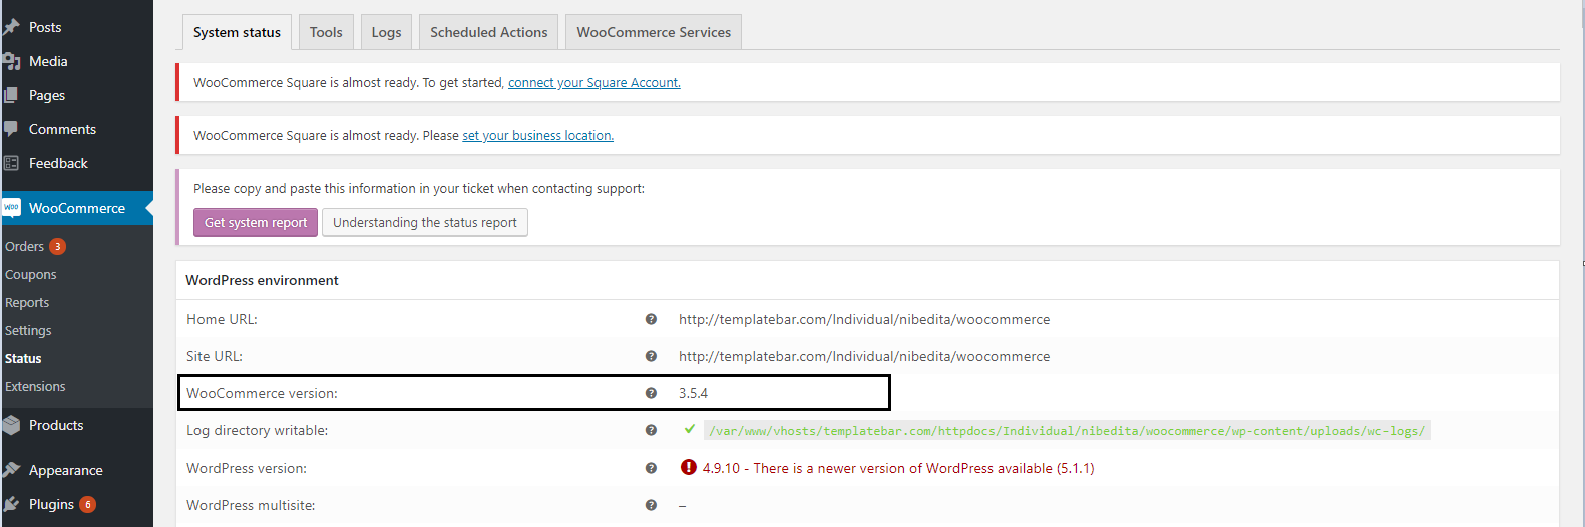Image resolution: width=1585 pixels, height=527 pixels.
Task: Click the red warning icon beside 4.9.10
Action: [688, 467]
